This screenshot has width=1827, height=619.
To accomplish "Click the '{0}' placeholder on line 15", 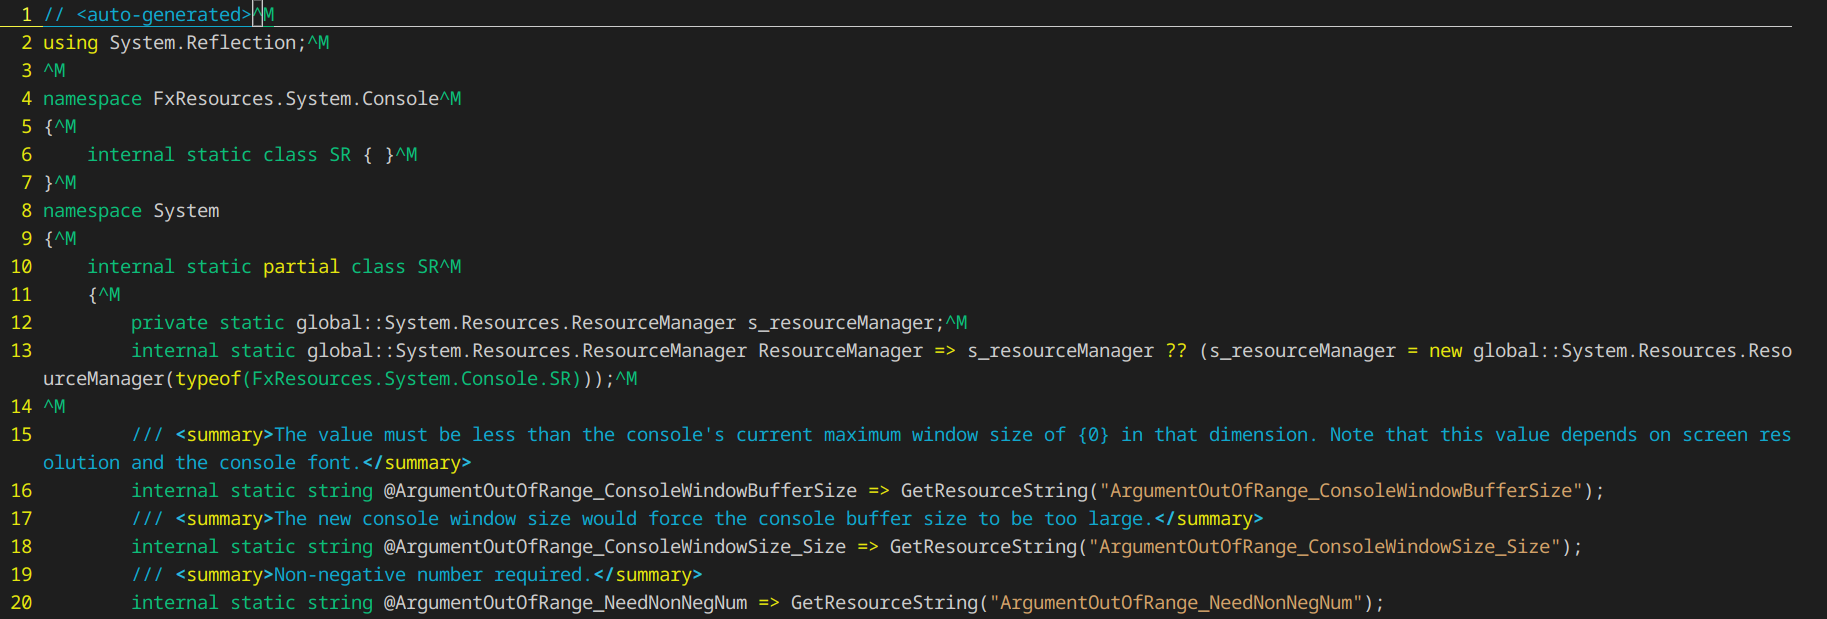I will coord(1093,435).
